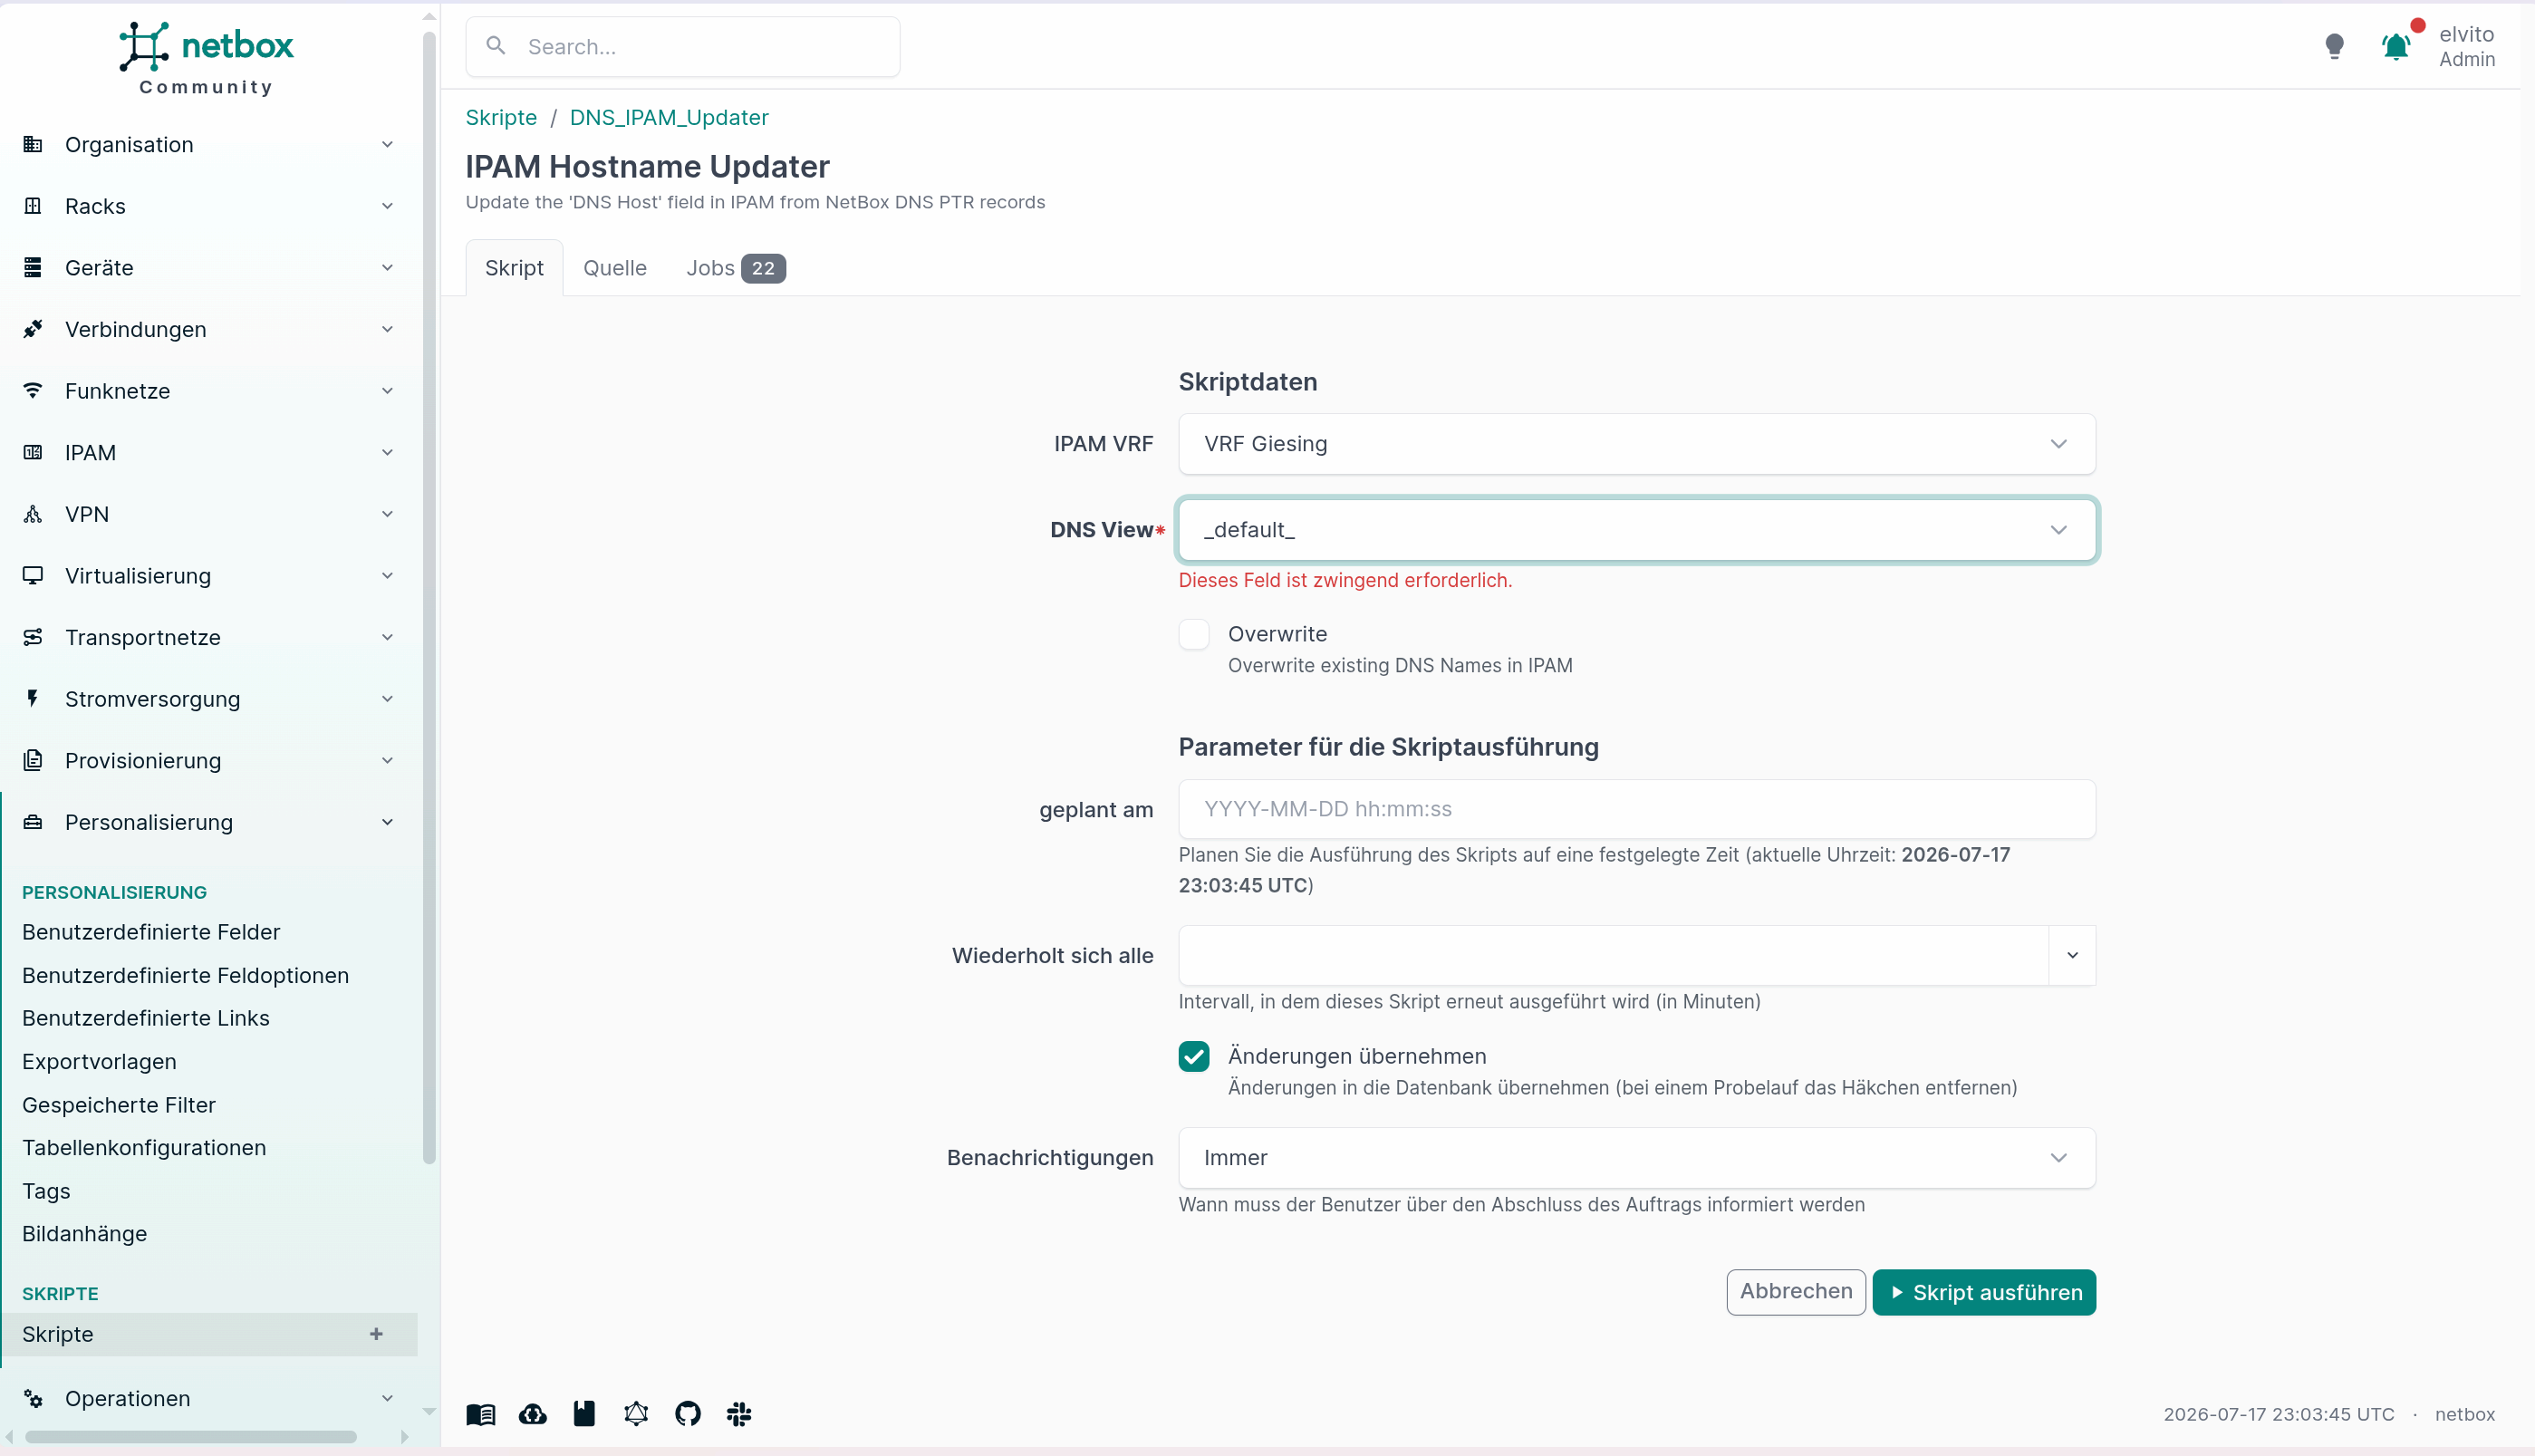
Task: Open the DNS View dropdown
Action: click(x=1637, y=530)
